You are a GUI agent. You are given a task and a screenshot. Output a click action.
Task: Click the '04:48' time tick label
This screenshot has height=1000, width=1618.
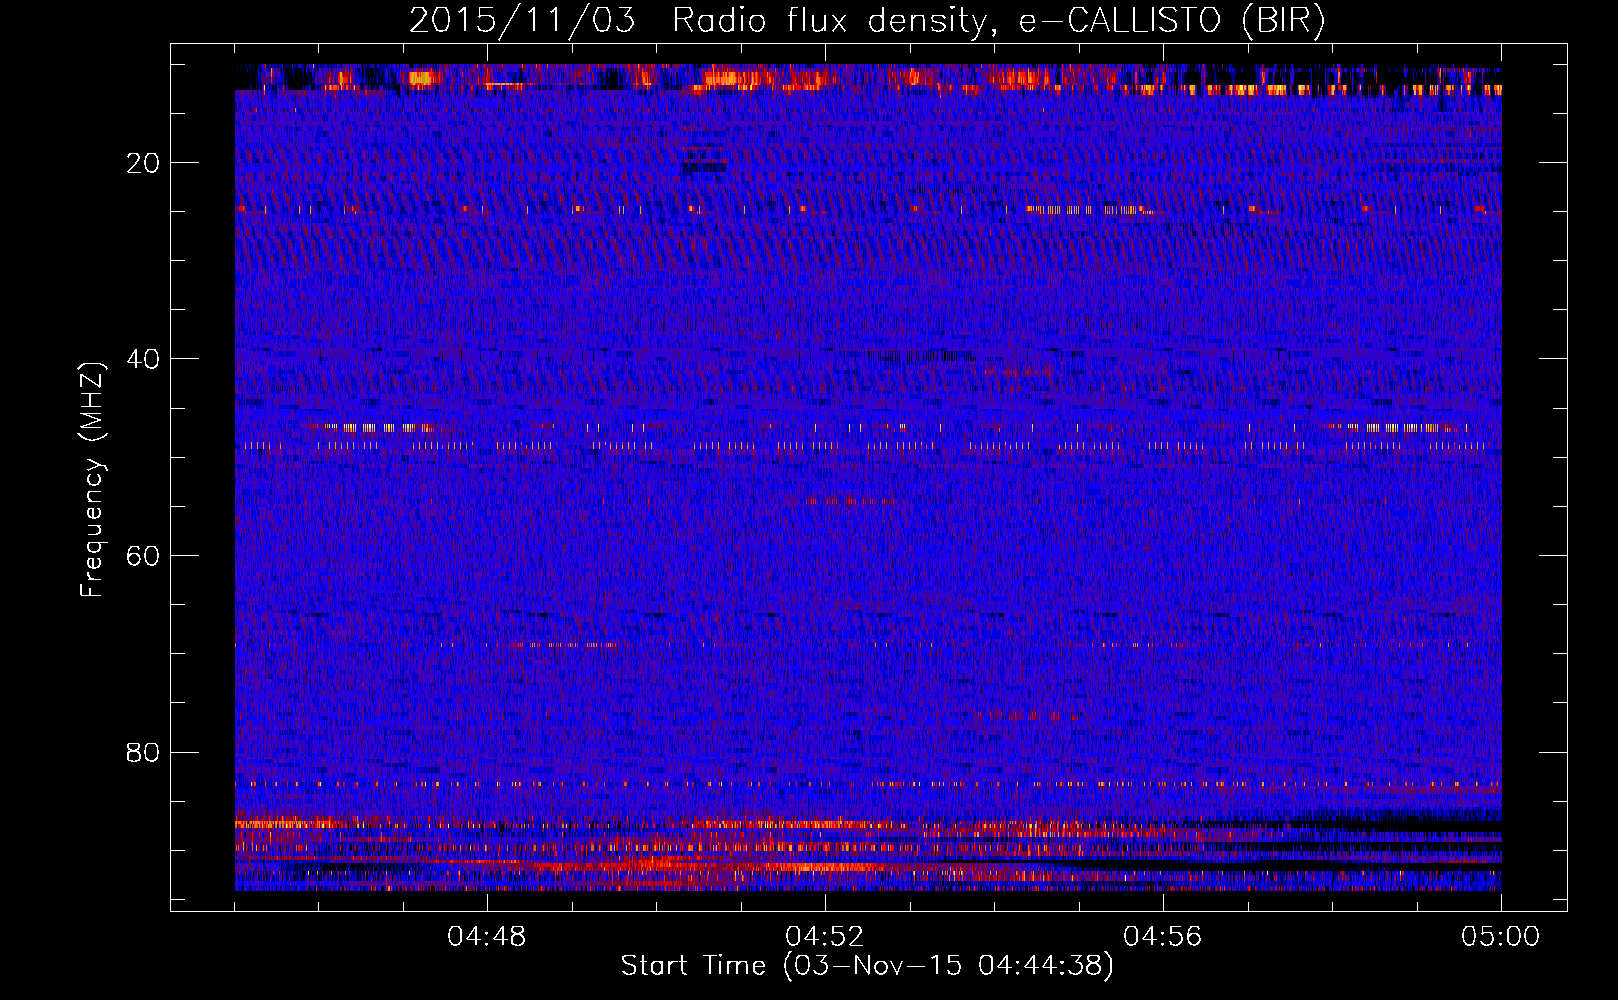click(x=487, y=937)
